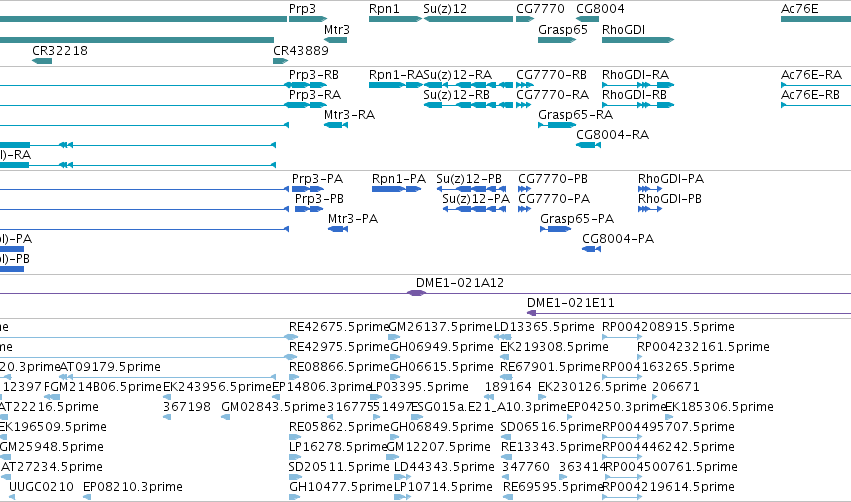Select the Mtr3 gene name label

click(336, 30)
